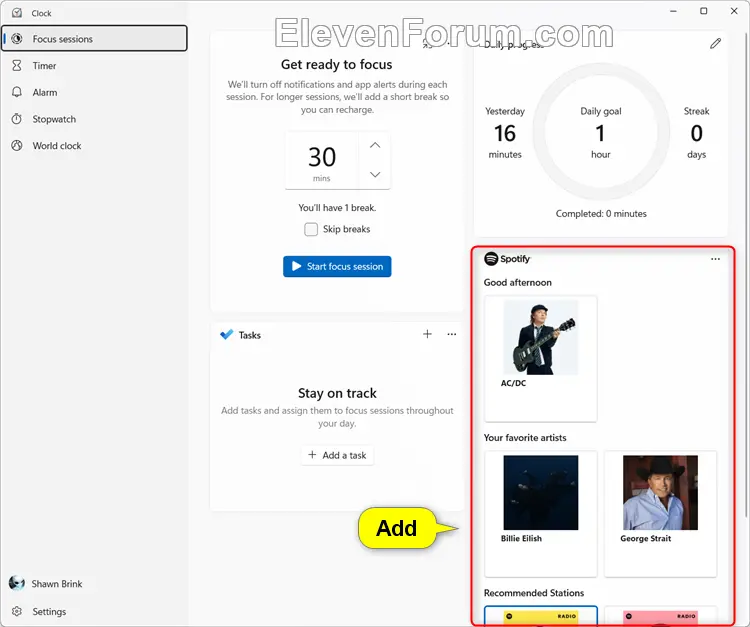Viewport: 750px width, 627px height.
Task: Click Shawn Brink profile avatar
Action: [x=17, y=583]
